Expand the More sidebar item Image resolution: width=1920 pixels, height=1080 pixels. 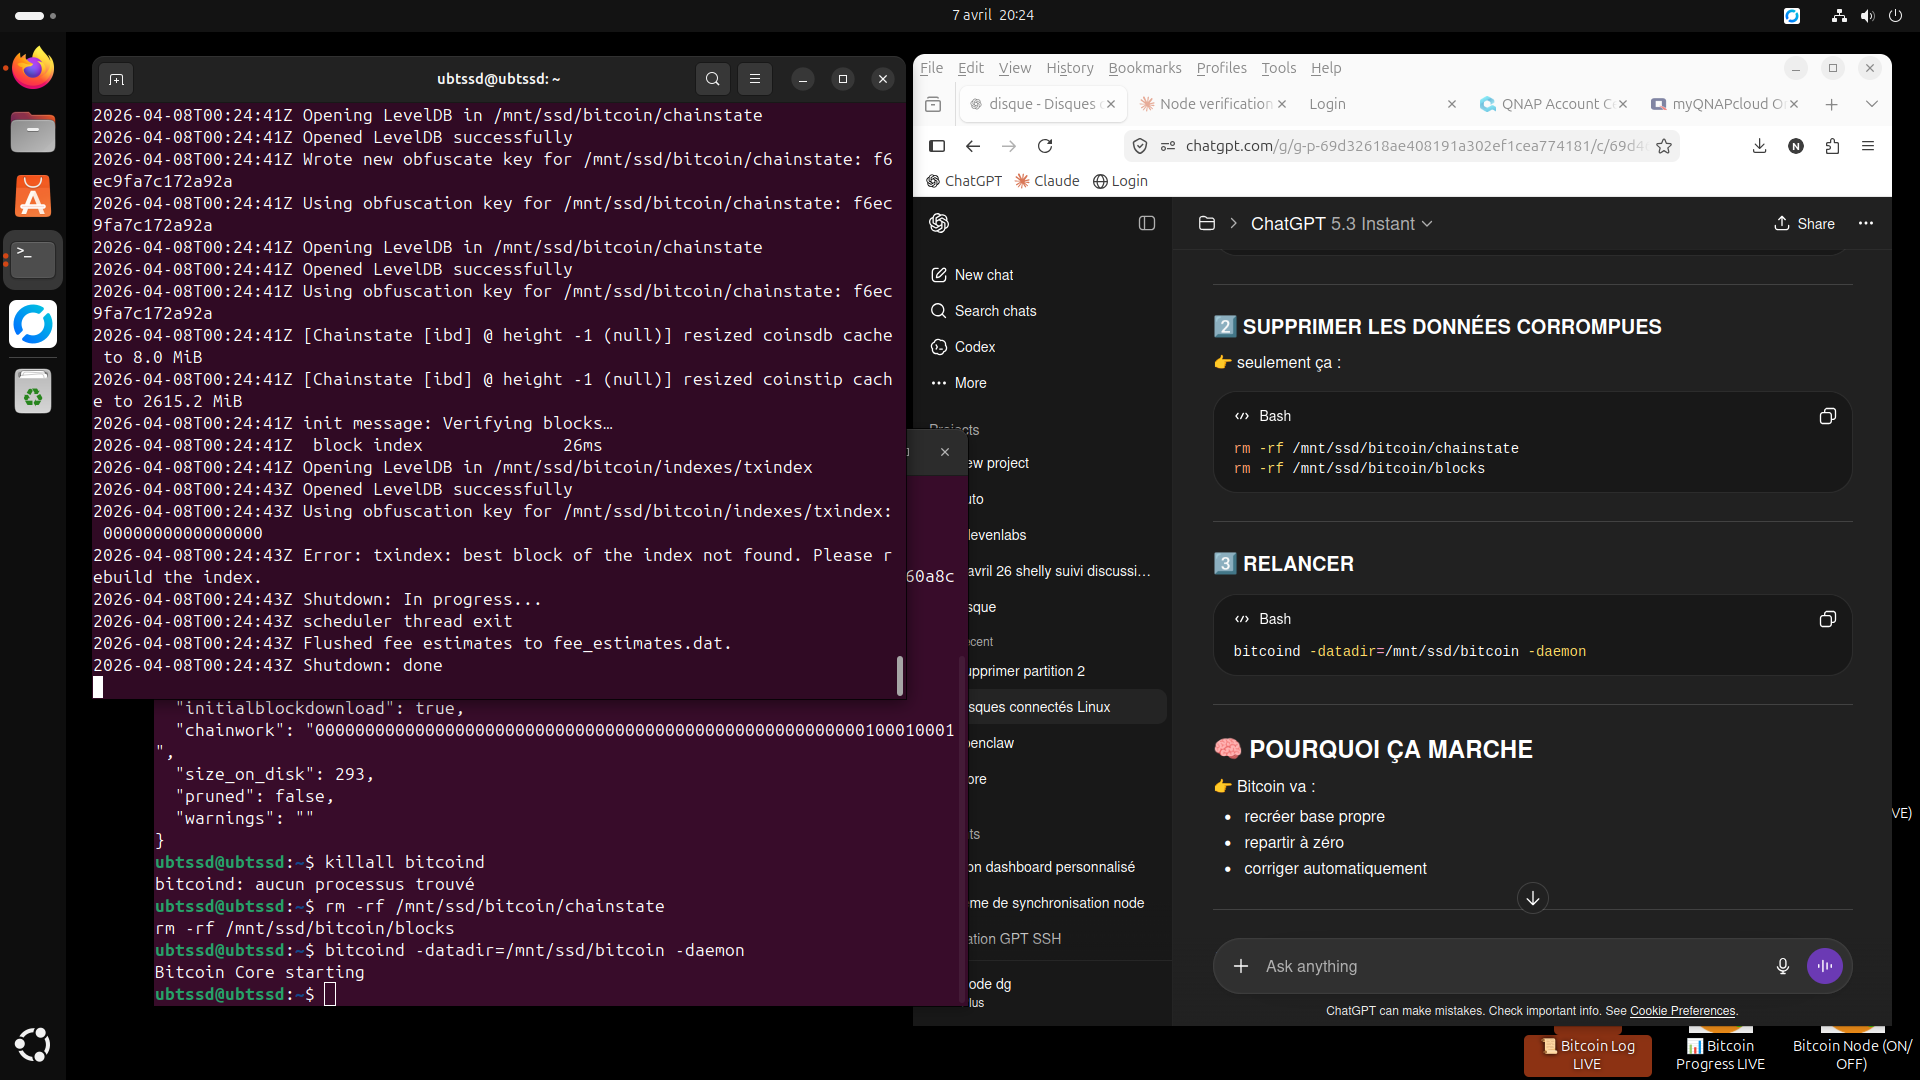pos(969,383)
